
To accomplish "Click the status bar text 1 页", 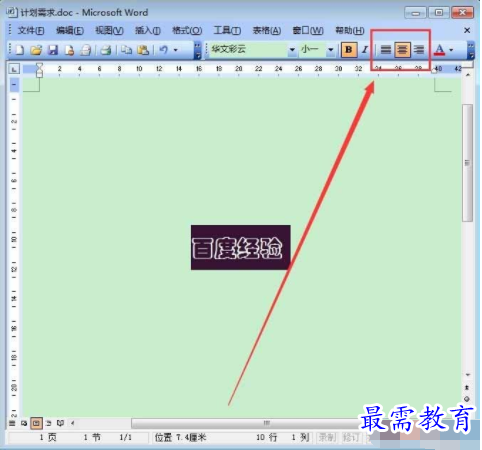I will [x=48, y=437].
